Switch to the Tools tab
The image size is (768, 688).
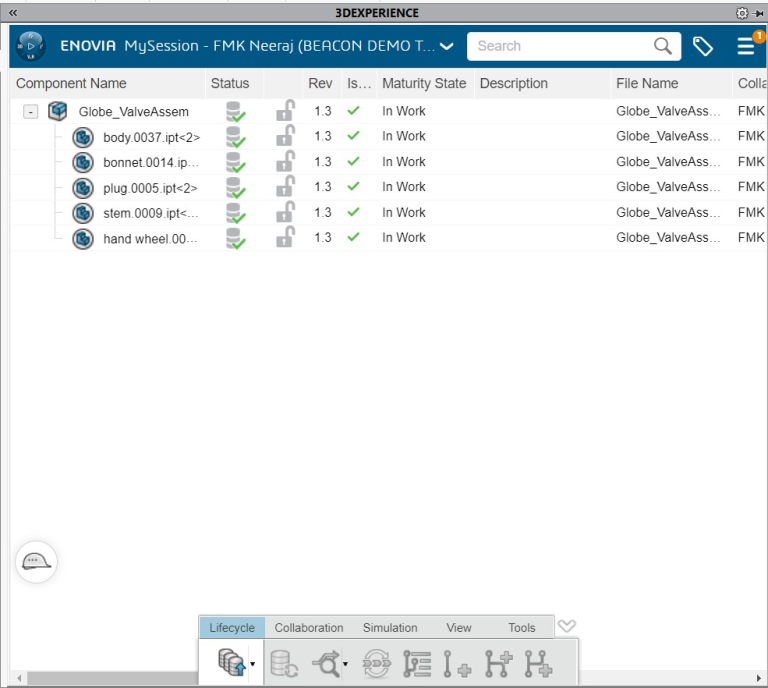click(x=522, y=628)
